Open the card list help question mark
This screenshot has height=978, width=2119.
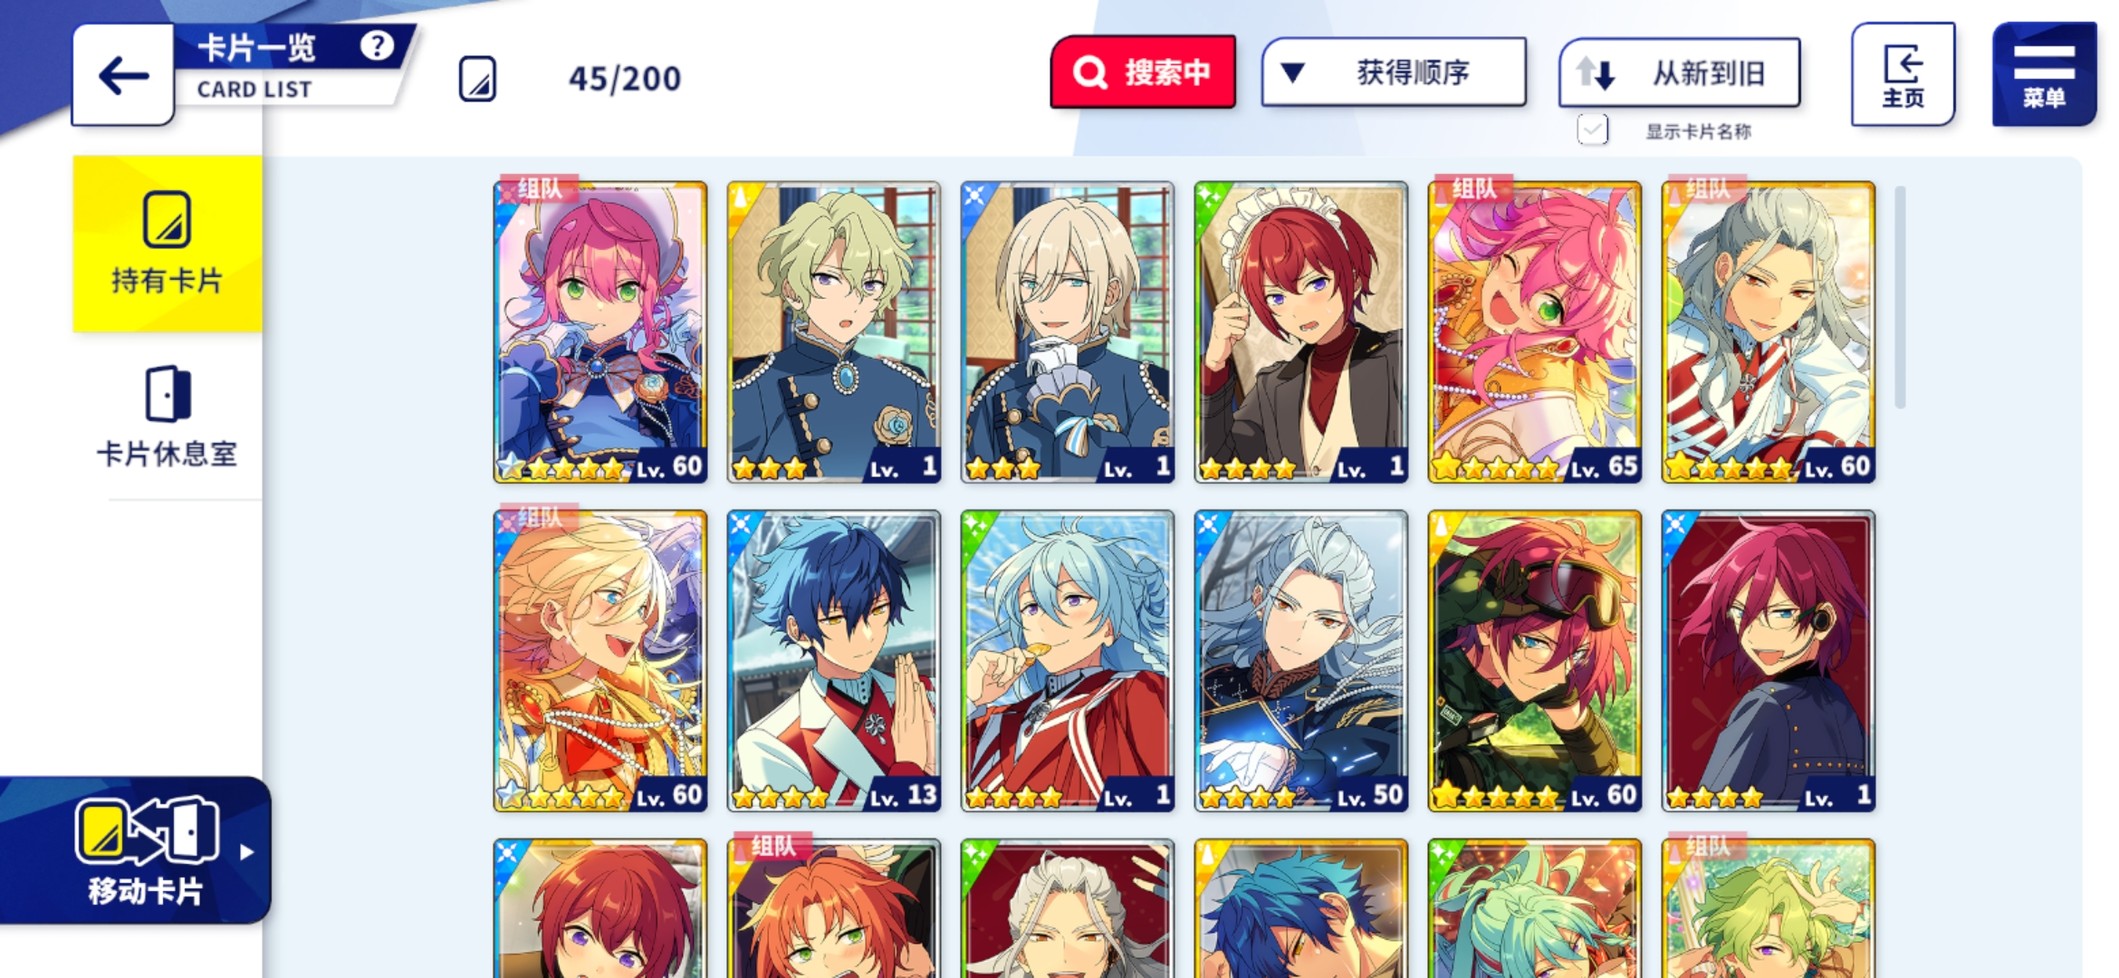(x=377, y=46)
